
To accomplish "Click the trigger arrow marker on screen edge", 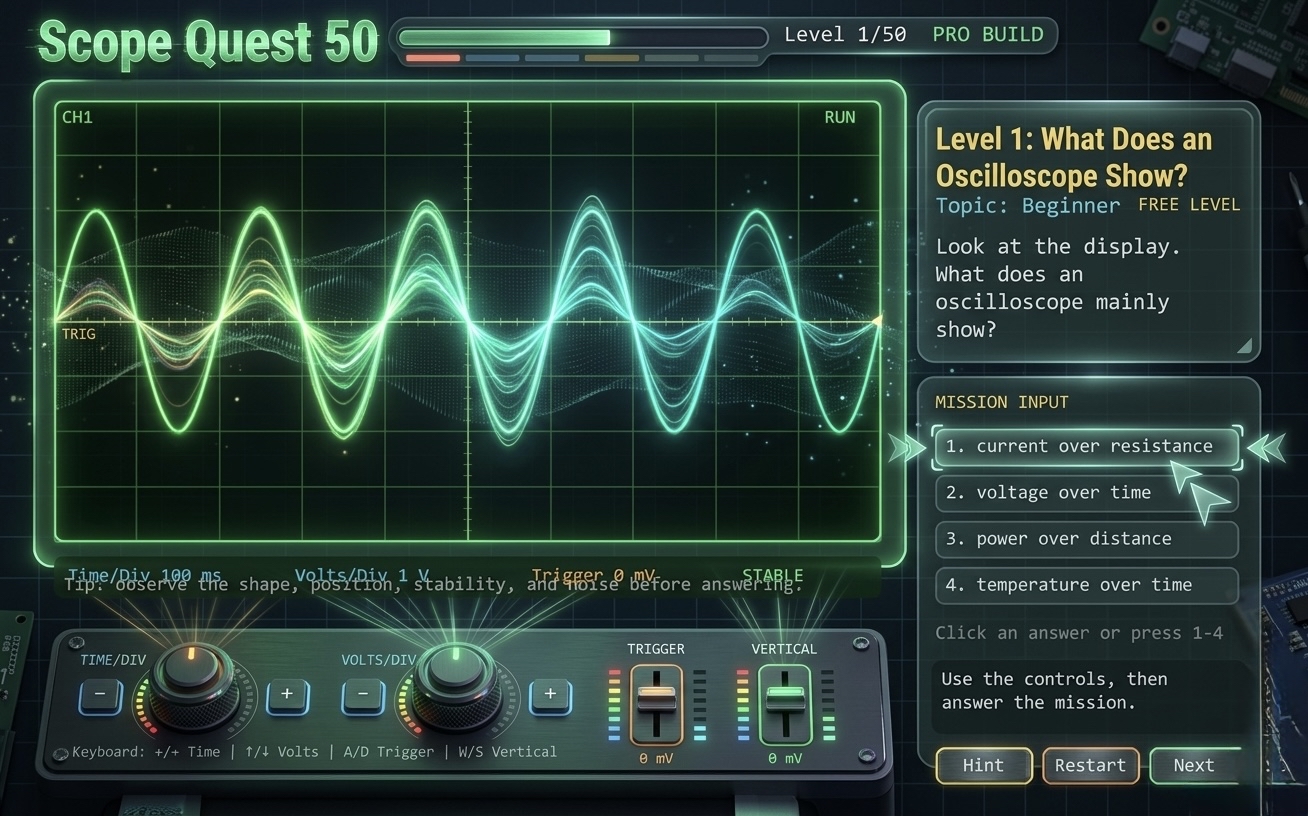I will tap(876, 321).
